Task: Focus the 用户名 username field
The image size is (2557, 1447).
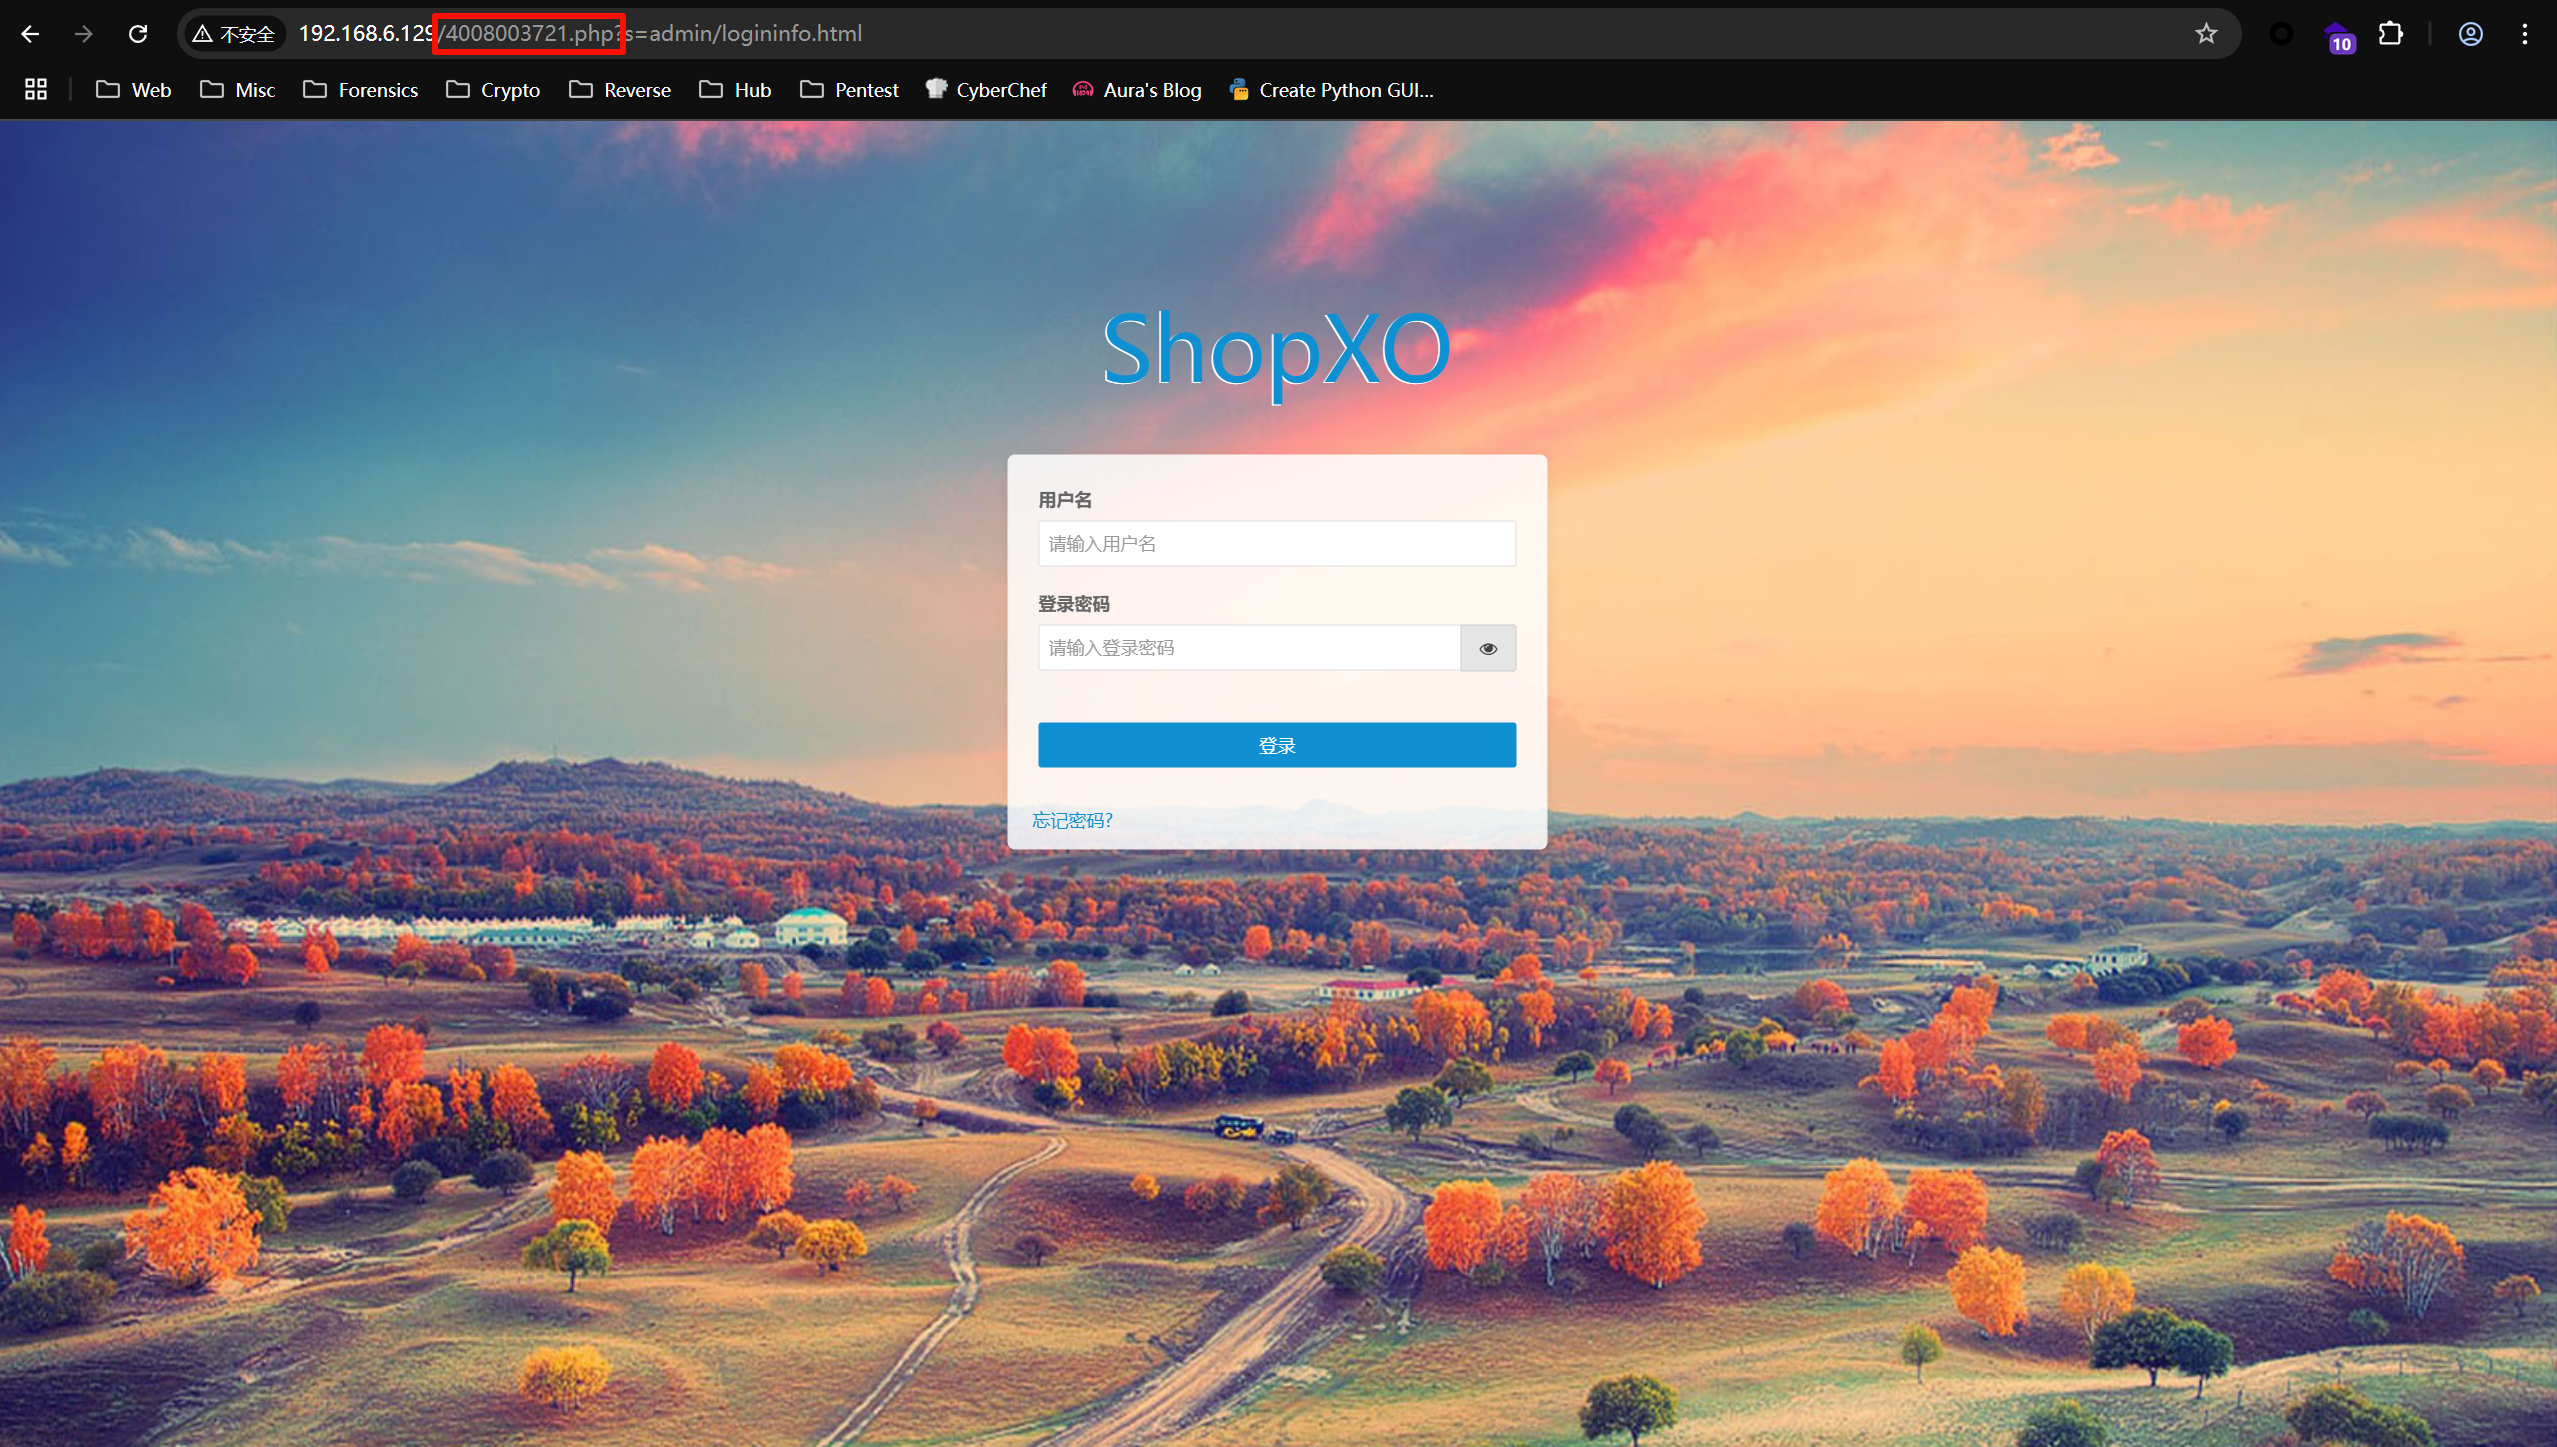Action: pyautogui.click(x=1277, y=544)
